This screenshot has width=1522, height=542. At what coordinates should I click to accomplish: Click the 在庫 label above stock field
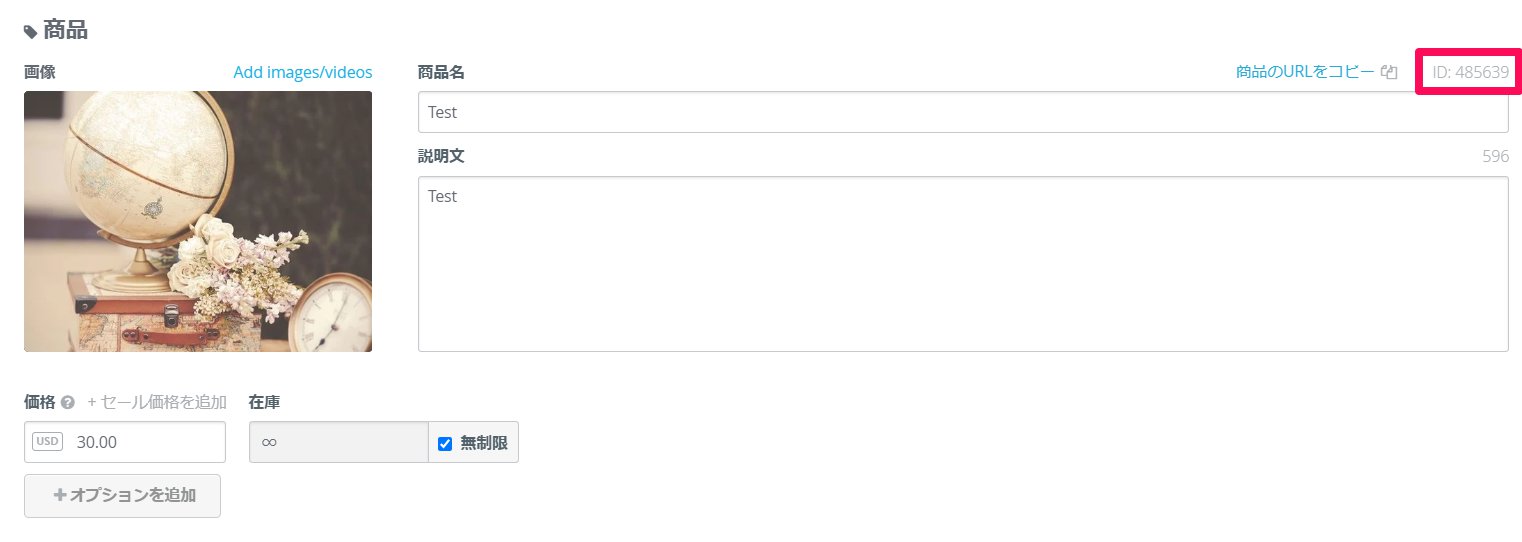[264, 402]
